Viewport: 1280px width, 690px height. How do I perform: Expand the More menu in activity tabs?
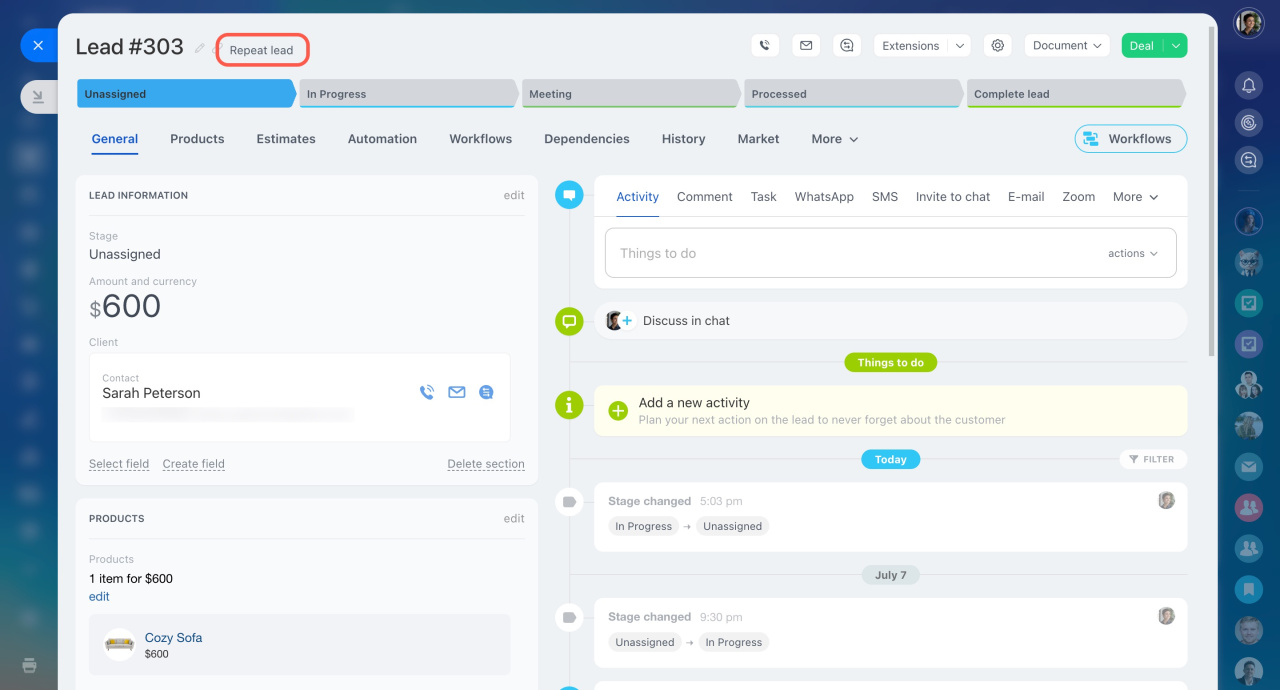(x=1135, y=197)
